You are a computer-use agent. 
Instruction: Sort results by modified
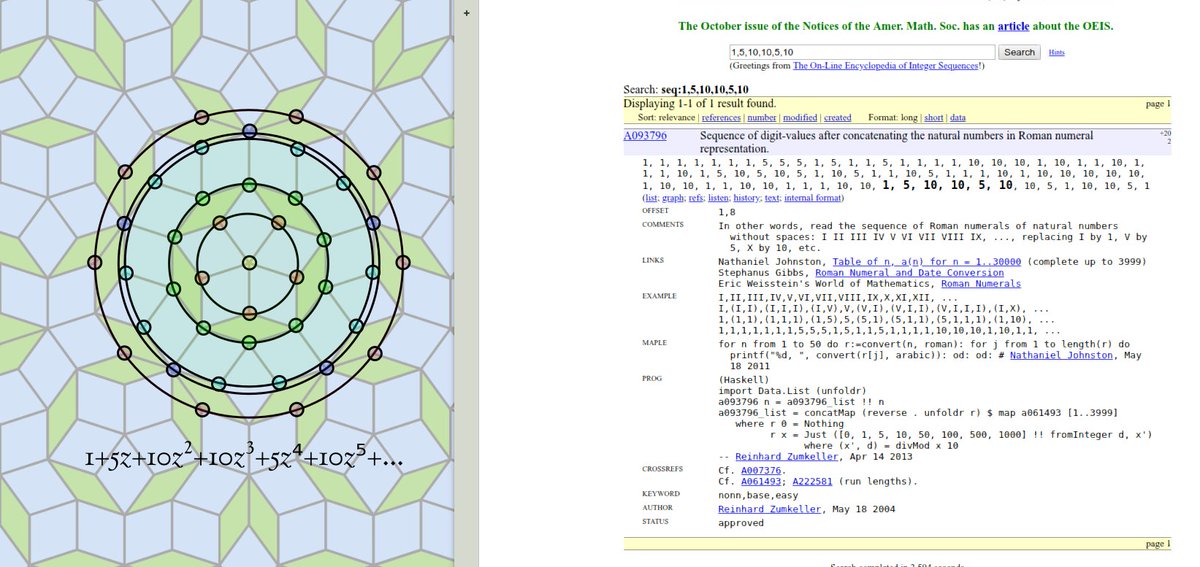click(800, 117)
